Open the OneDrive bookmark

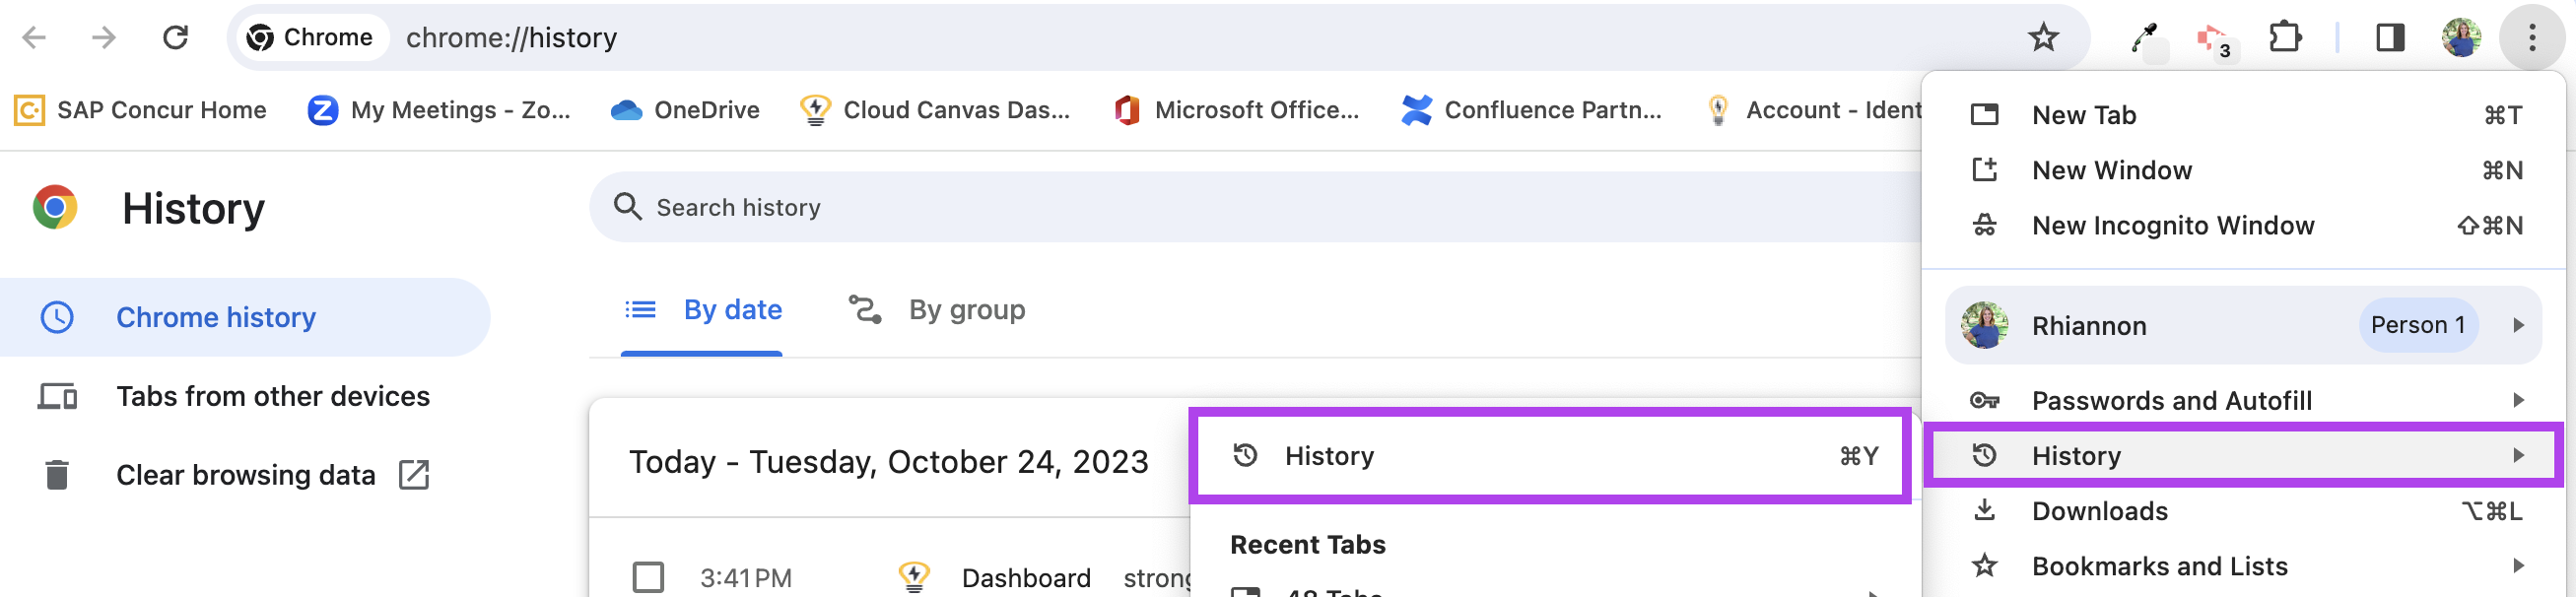click(x=685, y=110)
